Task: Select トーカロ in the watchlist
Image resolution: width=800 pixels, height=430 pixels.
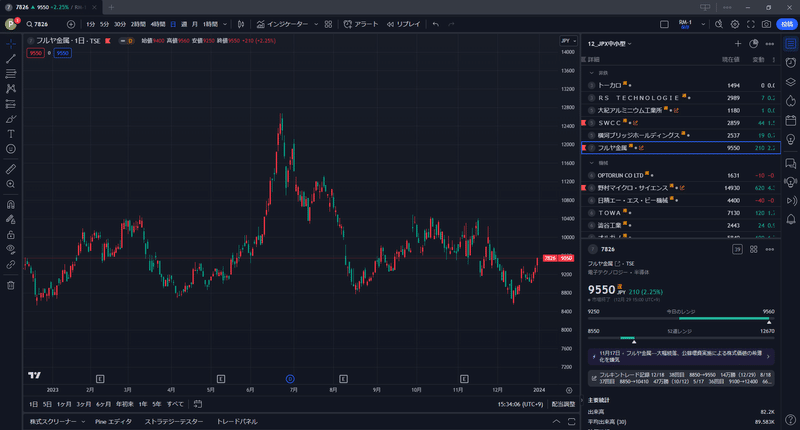Action: click(681, 85)
